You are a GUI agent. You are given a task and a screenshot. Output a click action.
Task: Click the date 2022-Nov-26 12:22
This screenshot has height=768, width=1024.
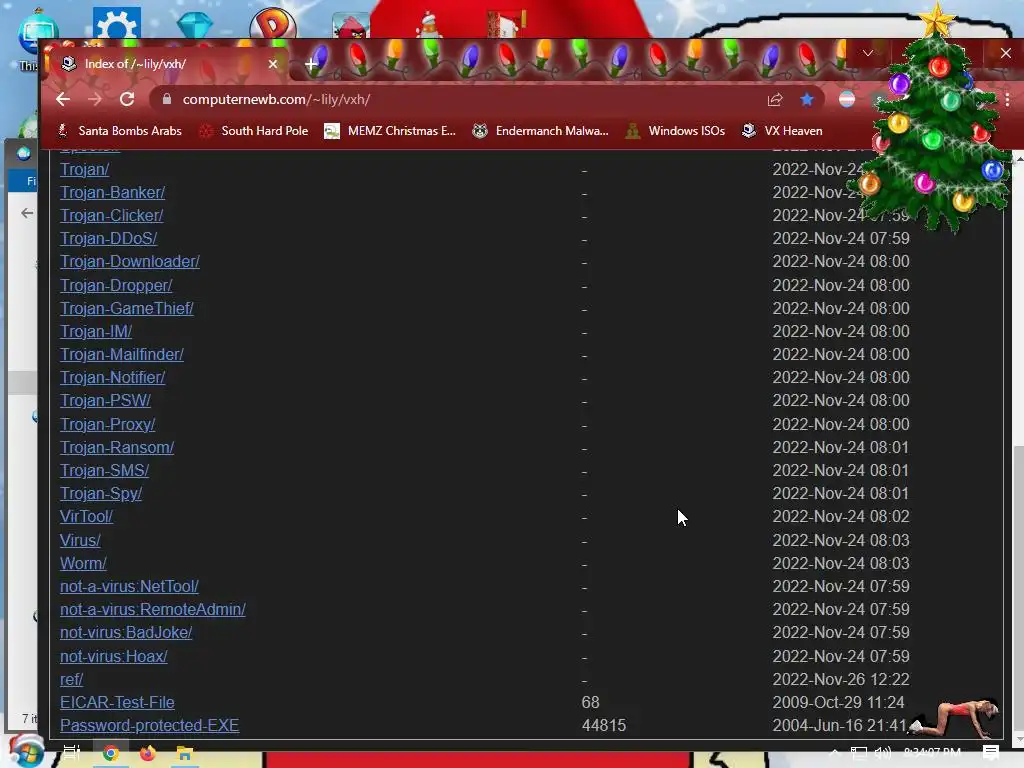tap(840, 679)
